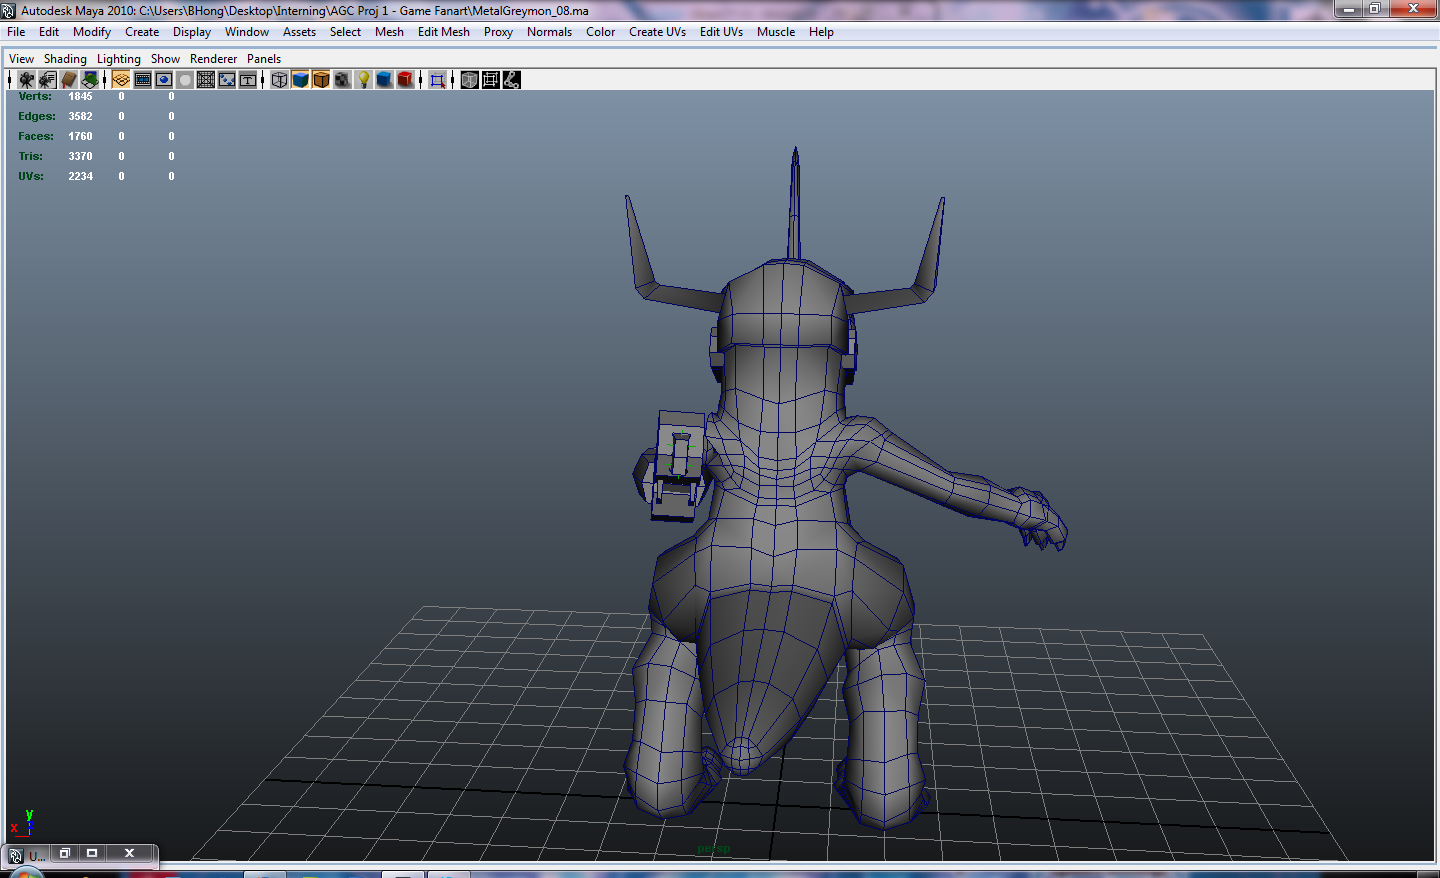Toggle the Field Chart overlay
The width and height of the screenshot is (1440, 878).
point(206,80)
